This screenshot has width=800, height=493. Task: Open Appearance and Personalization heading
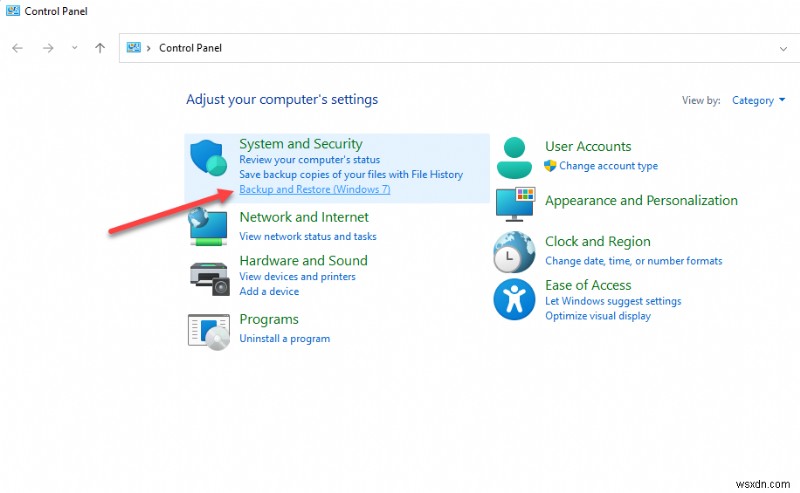[641, 201]
